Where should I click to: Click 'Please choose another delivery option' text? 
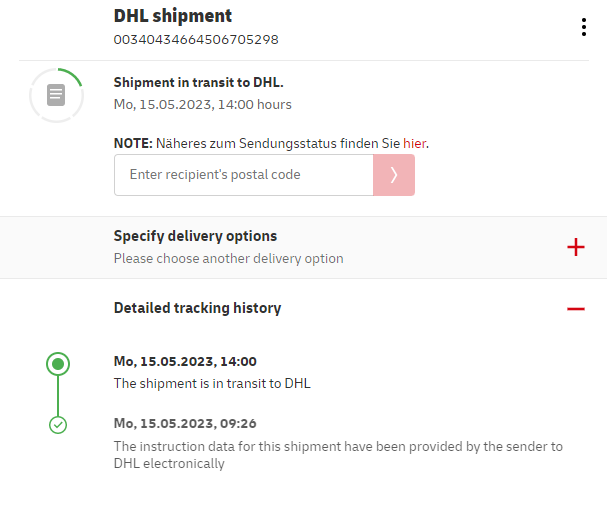coord(228,259)
